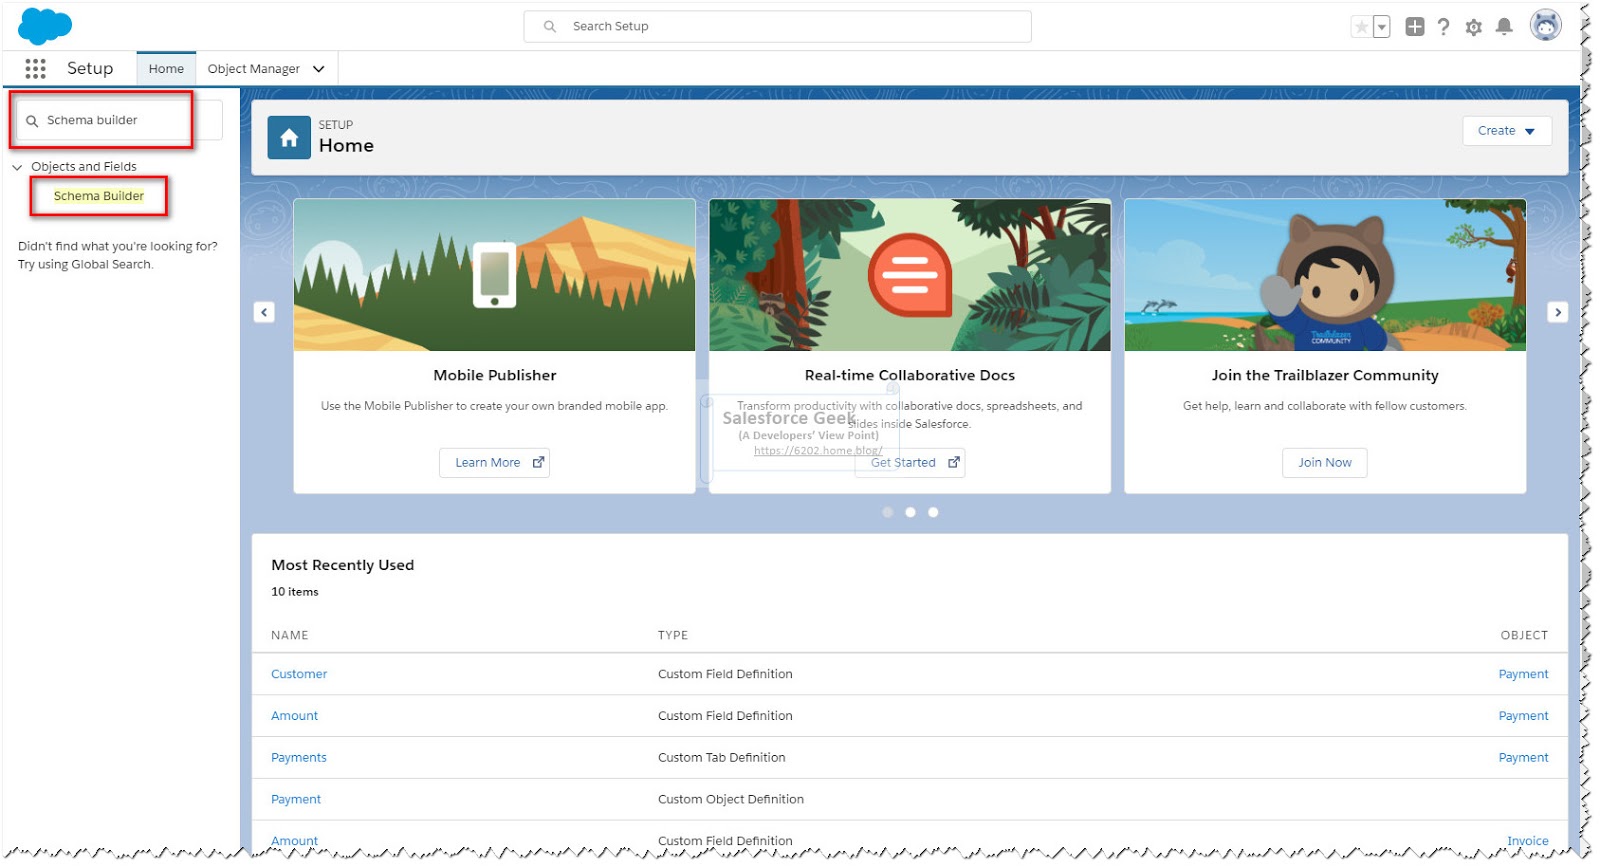Click the Favorites star icon

pyautogui.click(x=1361, y=27)
